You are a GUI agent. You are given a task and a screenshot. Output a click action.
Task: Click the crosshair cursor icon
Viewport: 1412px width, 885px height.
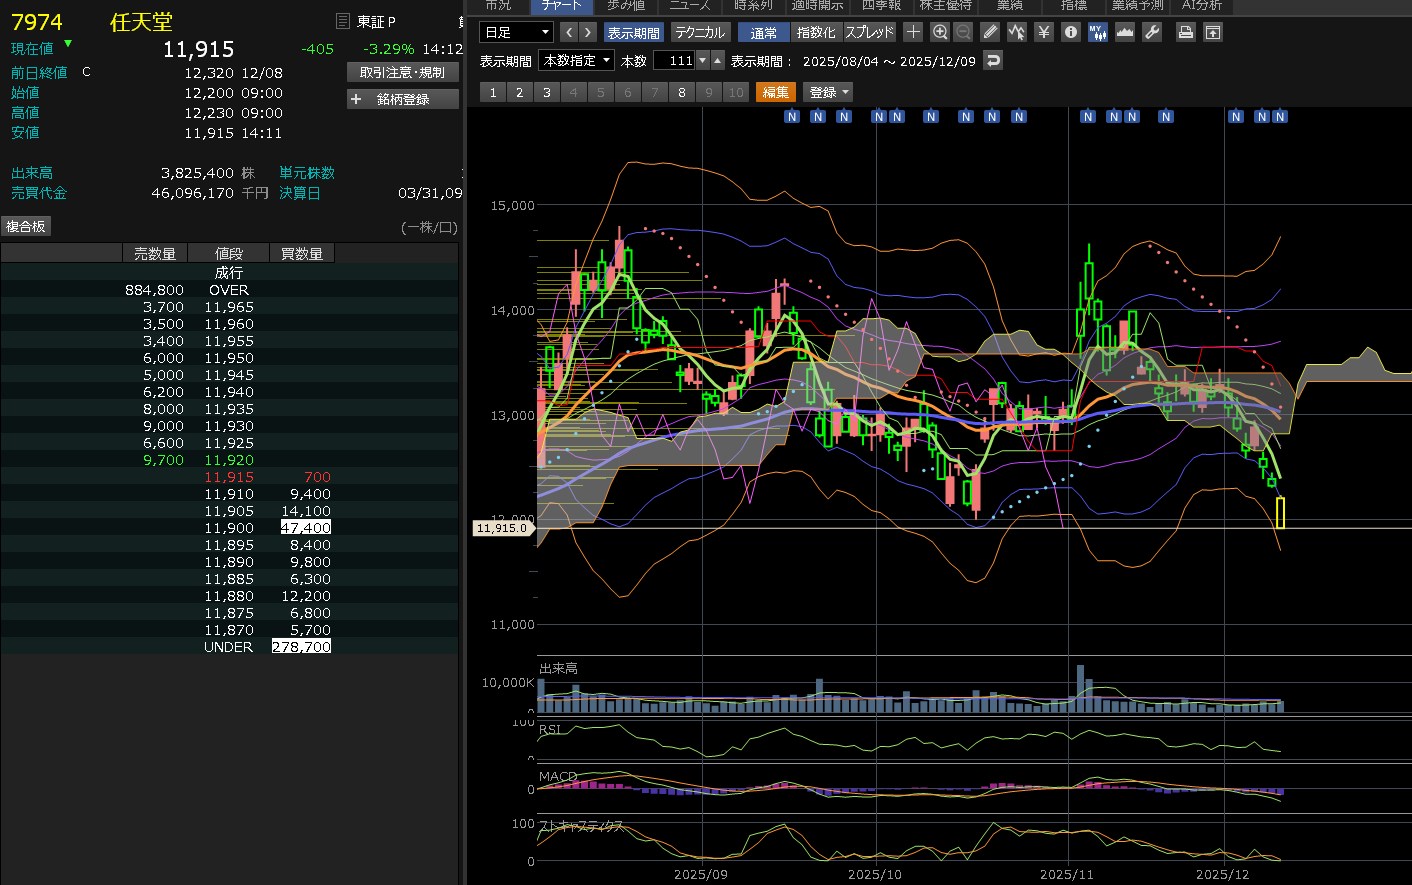(913, 32)
